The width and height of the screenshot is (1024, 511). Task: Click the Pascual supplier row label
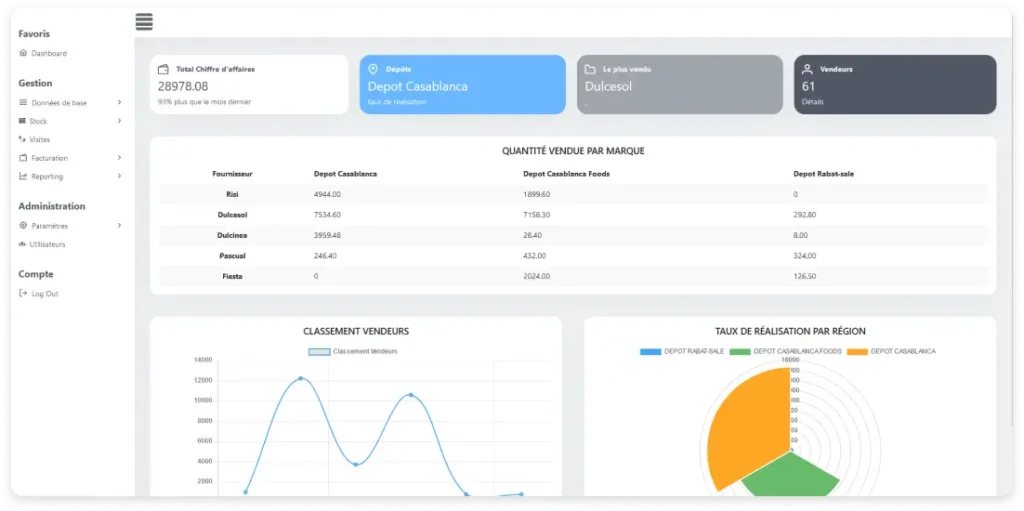[232, 256]
